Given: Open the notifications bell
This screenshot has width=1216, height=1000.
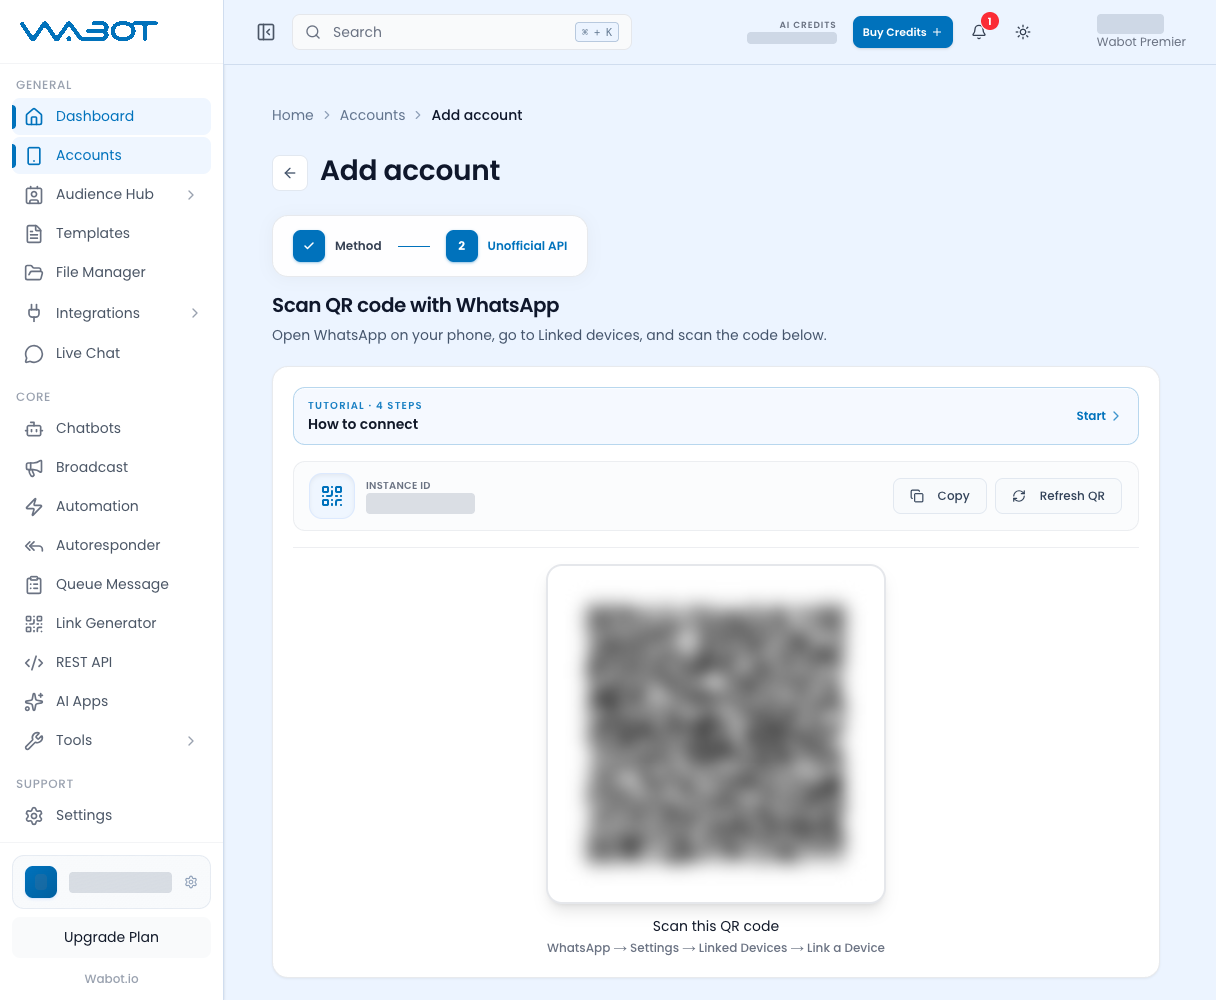Looking at the screenshot, I should (979, 32).
